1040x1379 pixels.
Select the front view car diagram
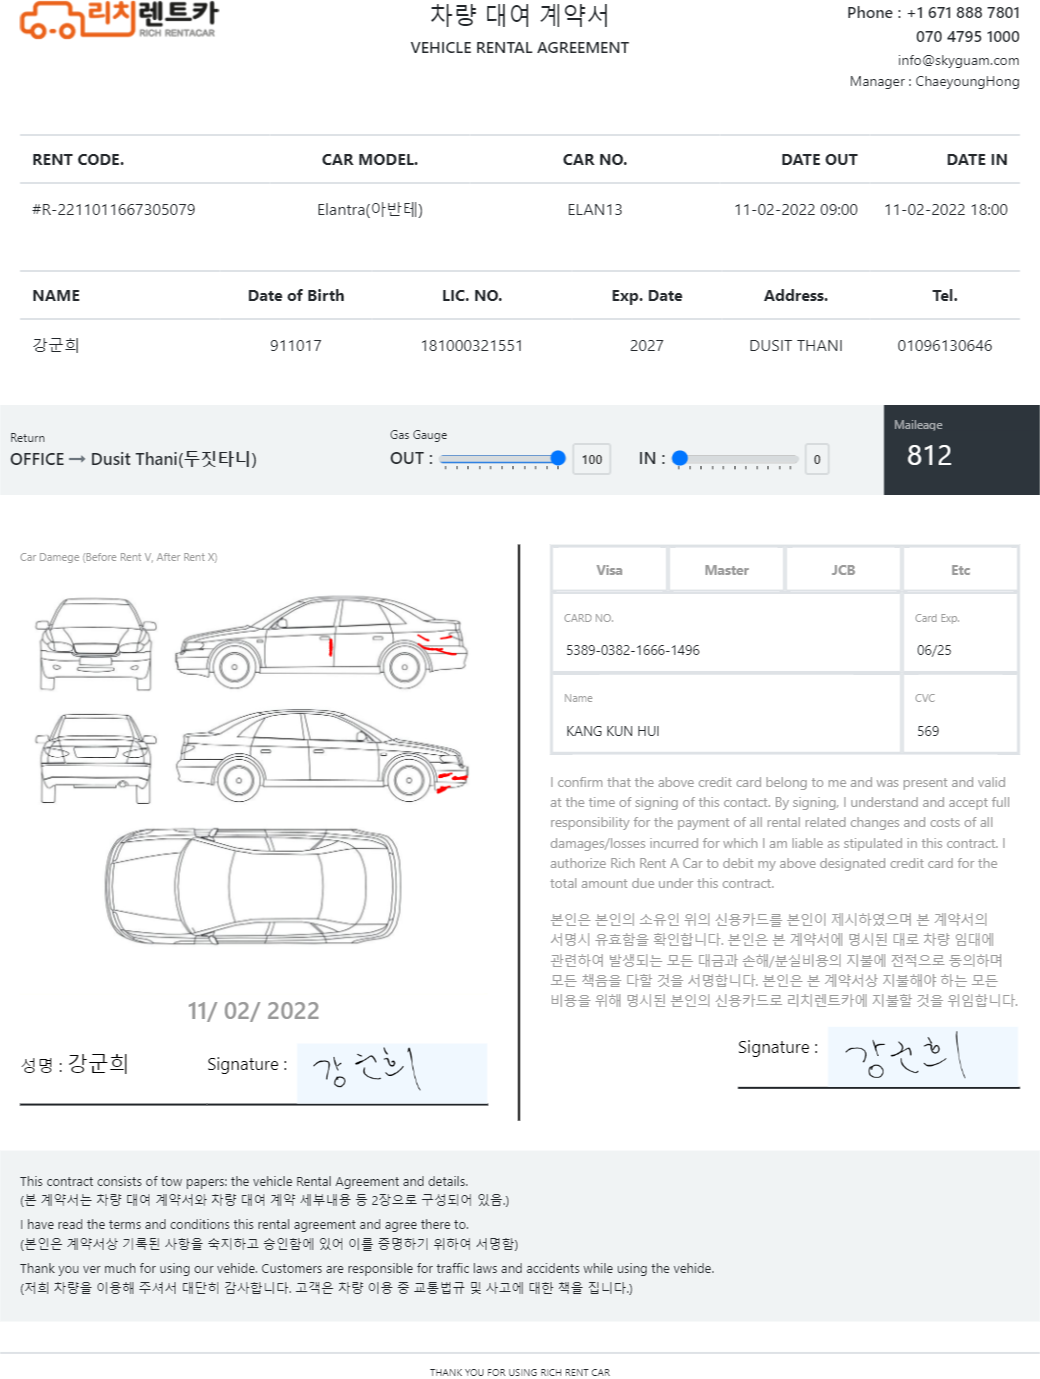[96, 644]
